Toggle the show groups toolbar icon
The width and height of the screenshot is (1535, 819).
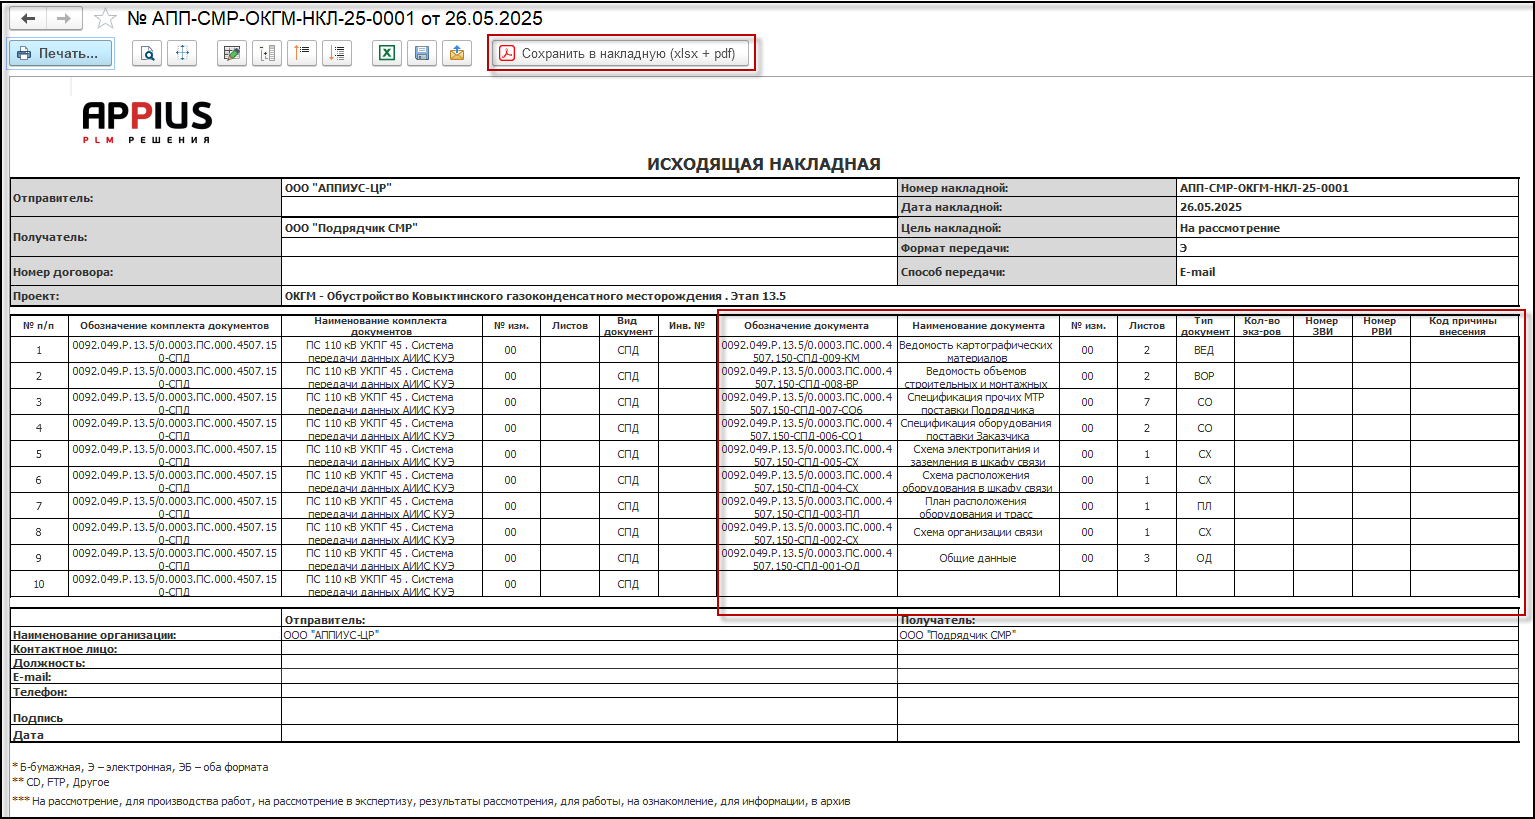[x=267, y=54]
